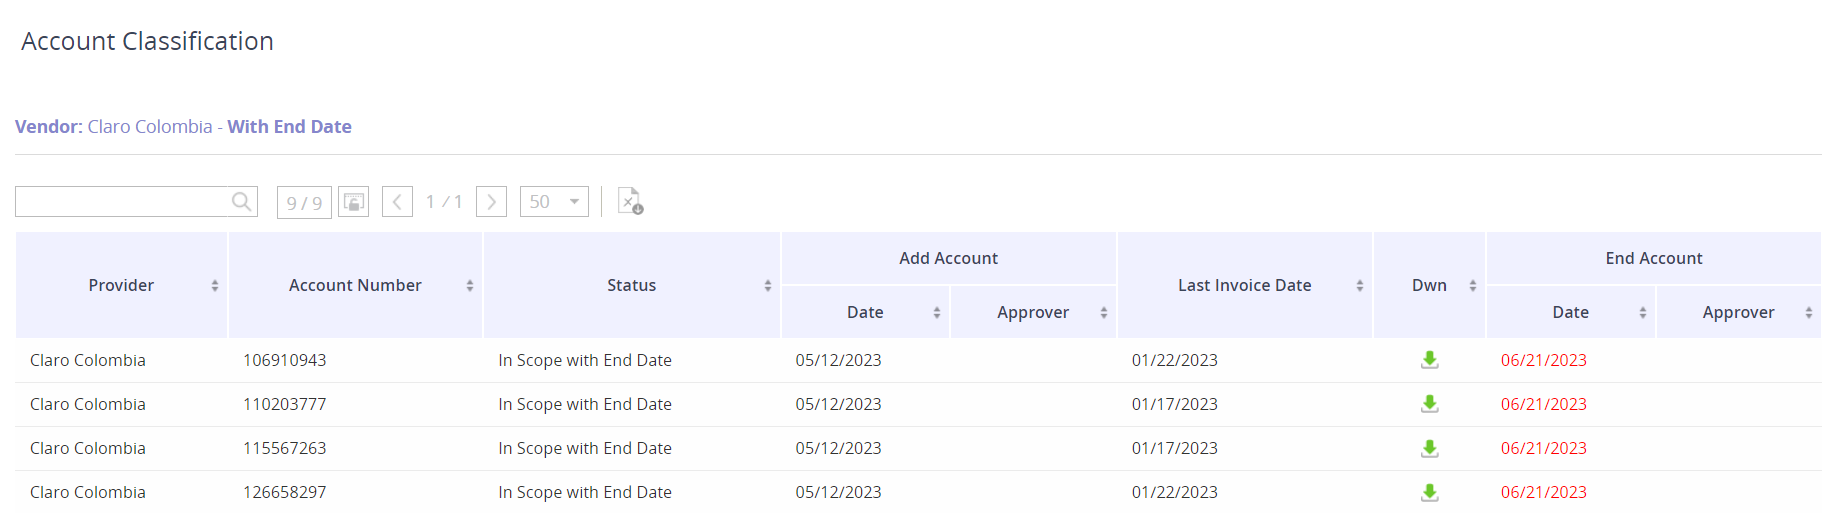Go to previous page arrow
The image size is (1833, 513).
click(397, 202)
